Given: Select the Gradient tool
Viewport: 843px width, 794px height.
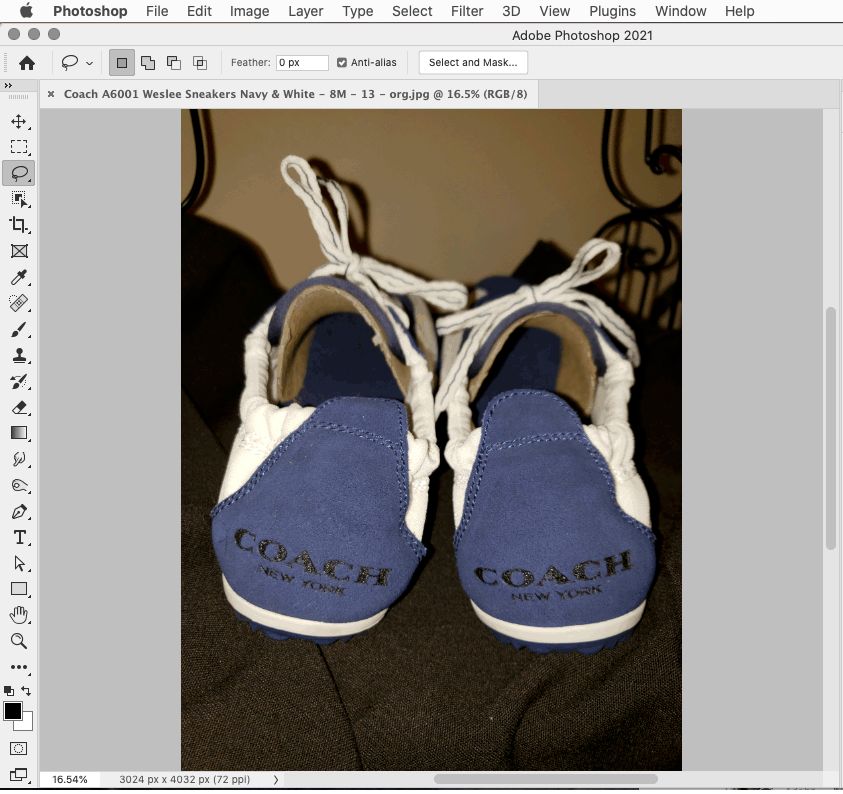Looking at the screenshot, I should tap(19, 433).
